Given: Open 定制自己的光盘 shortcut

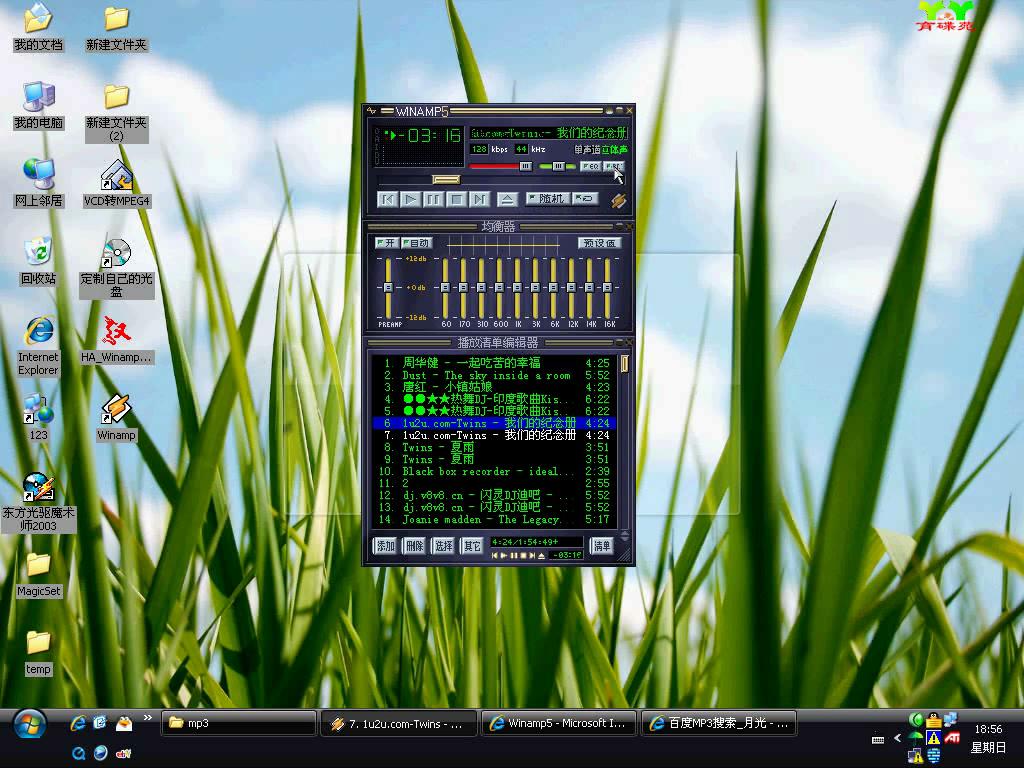Looking at the screenshot, I should click(x=116, y=268).
